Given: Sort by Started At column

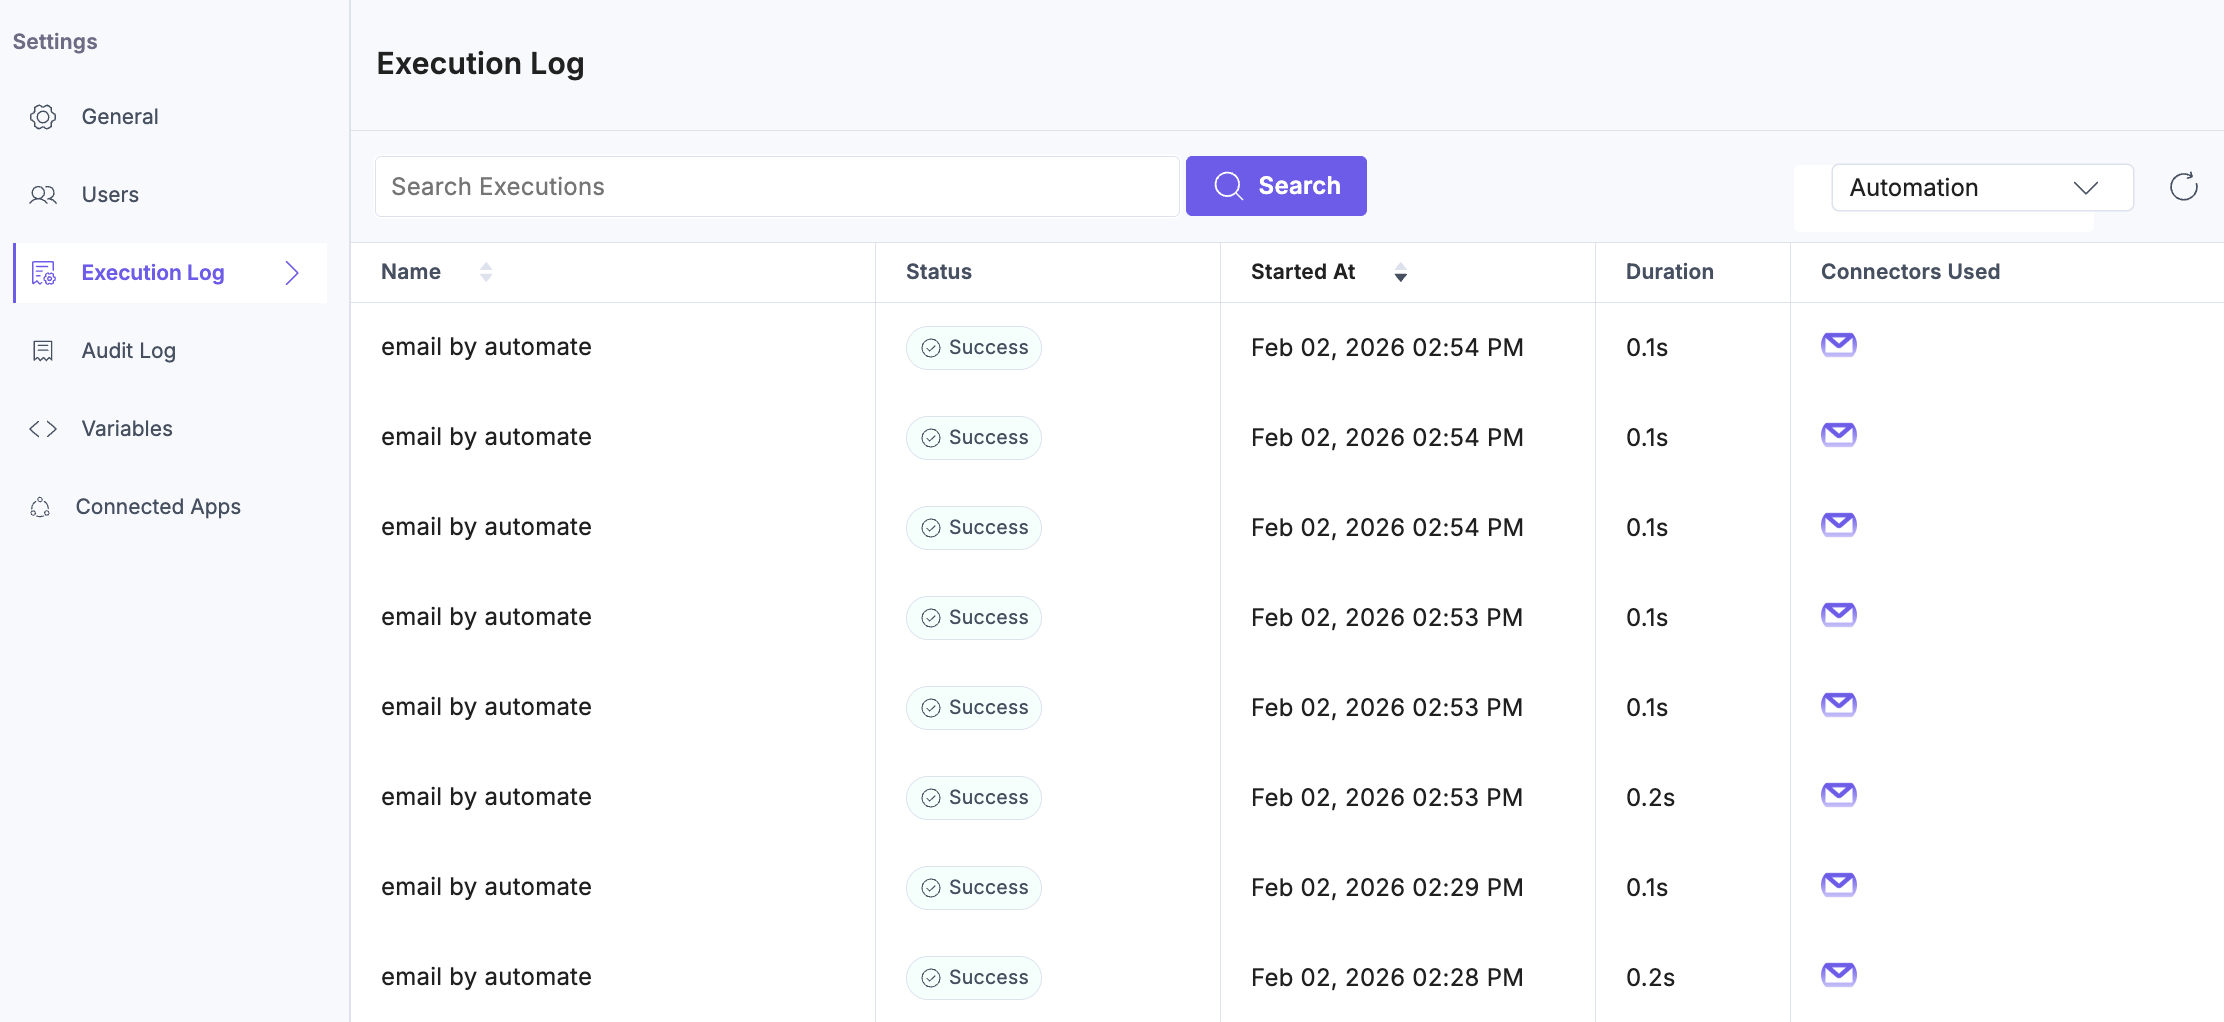Looking at the screenshot, I should coord(1401,272).
